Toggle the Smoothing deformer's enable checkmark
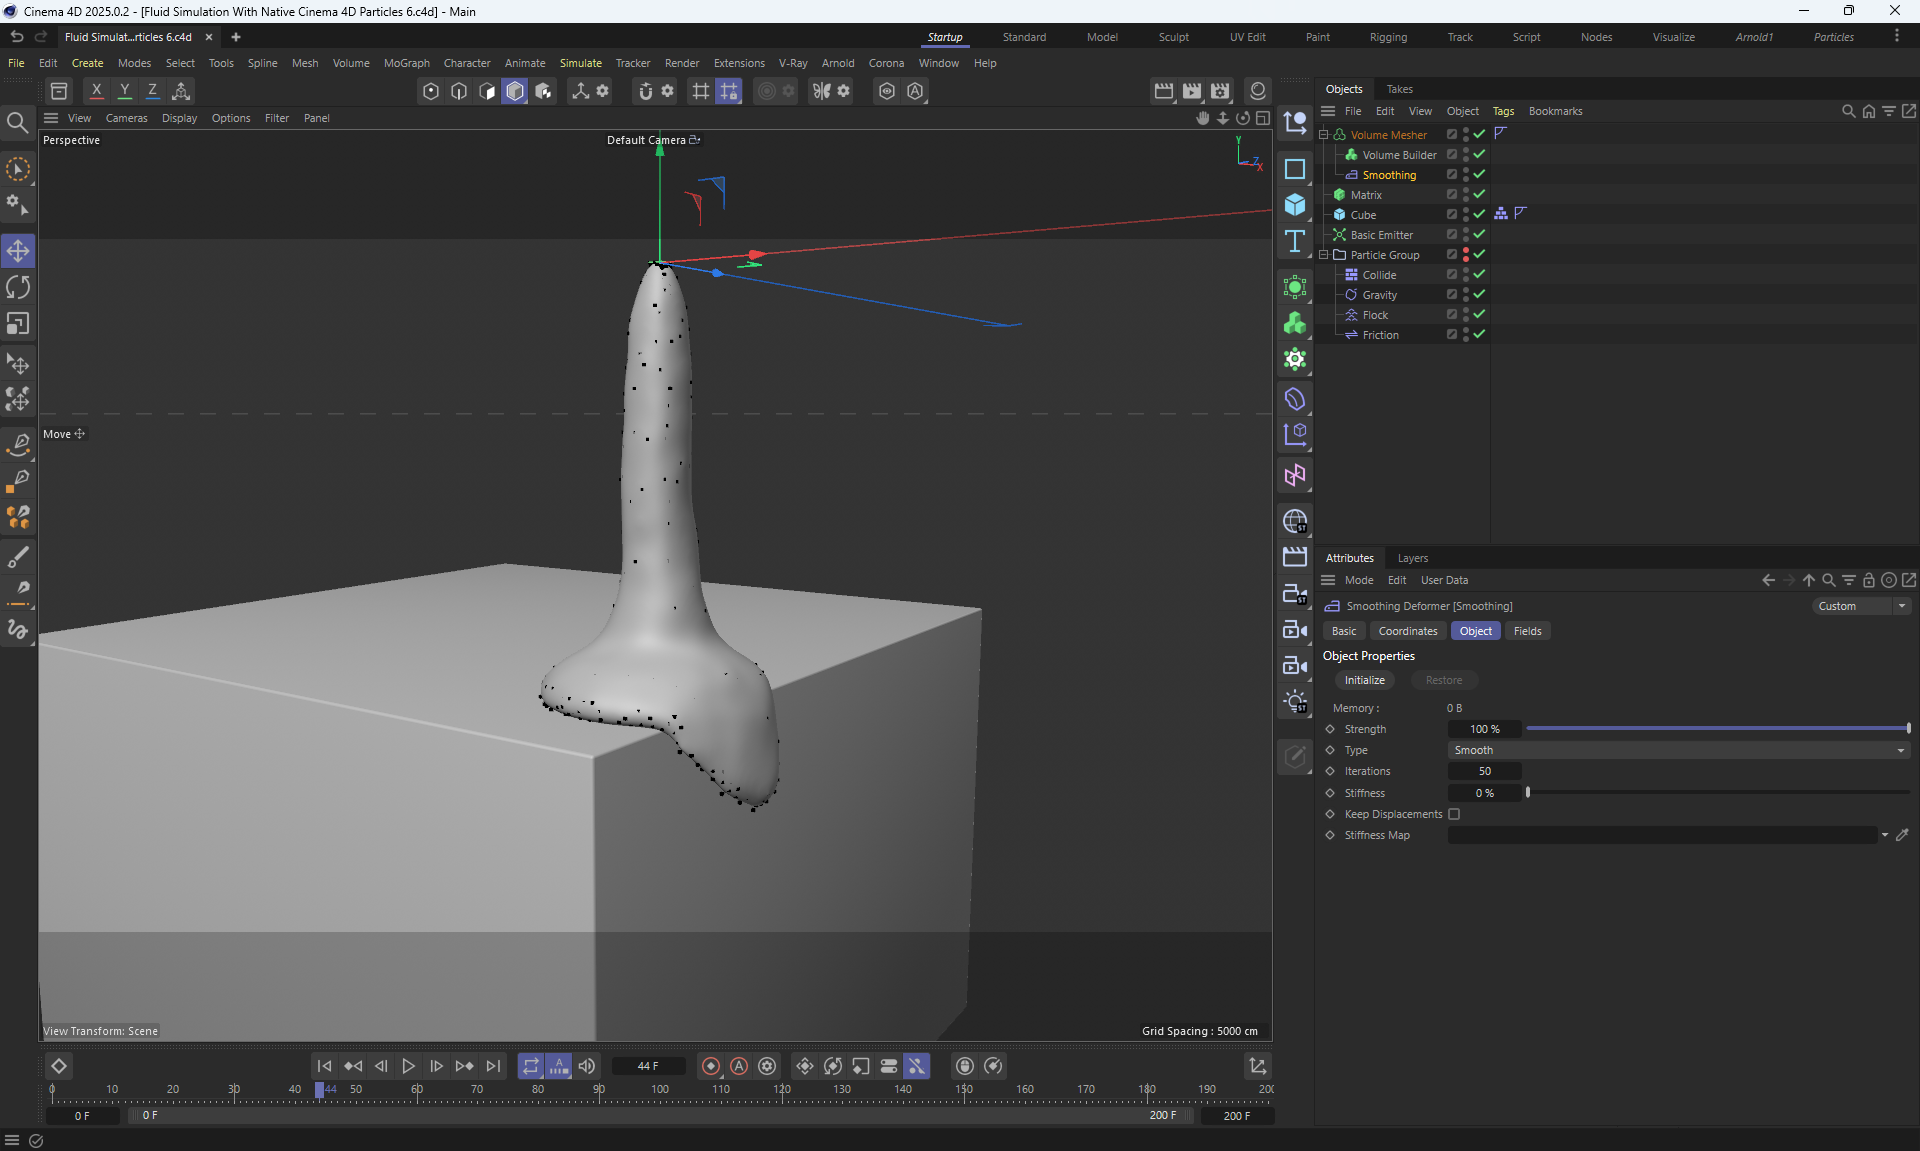The image size is (1920, 1151). coord(1479,174)
